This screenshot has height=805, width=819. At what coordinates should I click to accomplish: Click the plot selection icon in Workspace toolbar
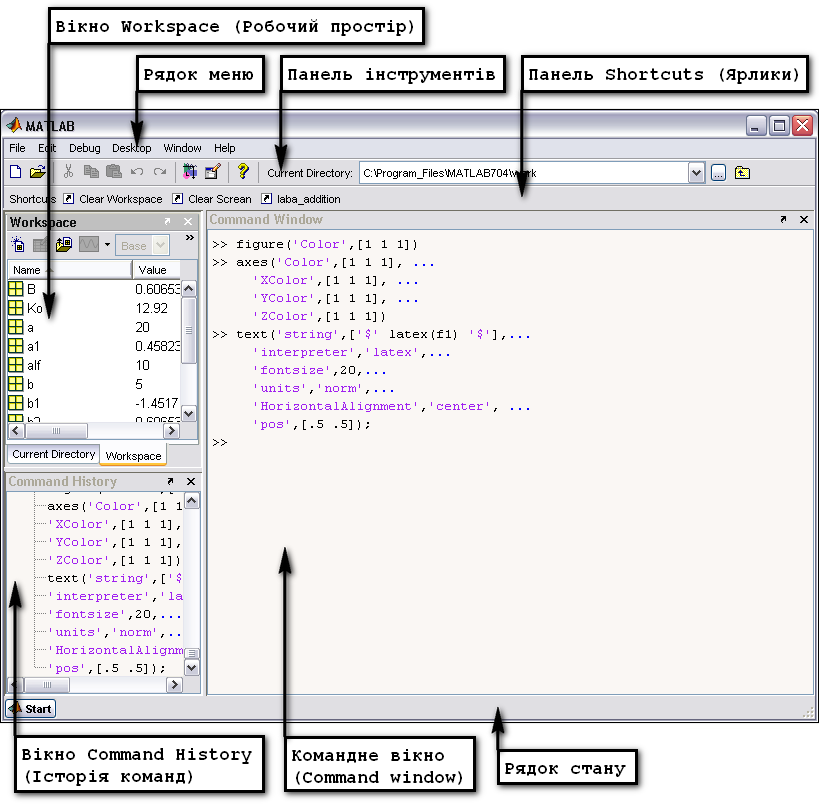pyautogui.click(x=89, y=244)
